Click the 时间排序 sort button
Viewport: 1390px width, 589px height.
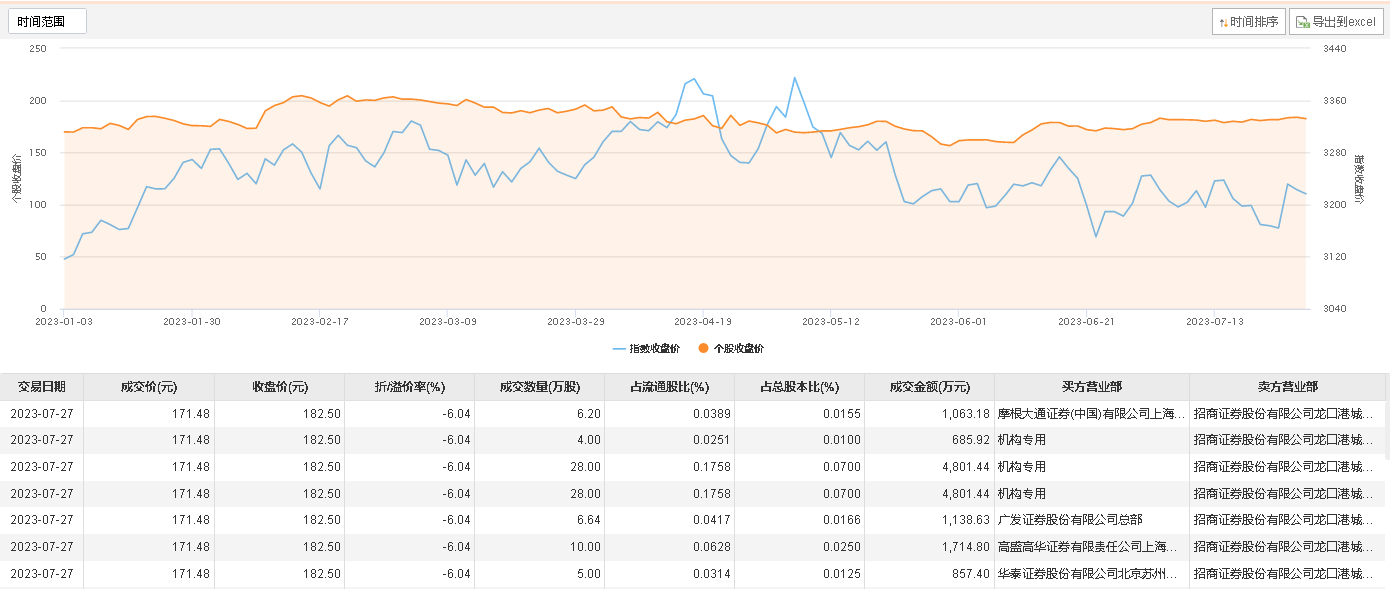(1249, 22)
